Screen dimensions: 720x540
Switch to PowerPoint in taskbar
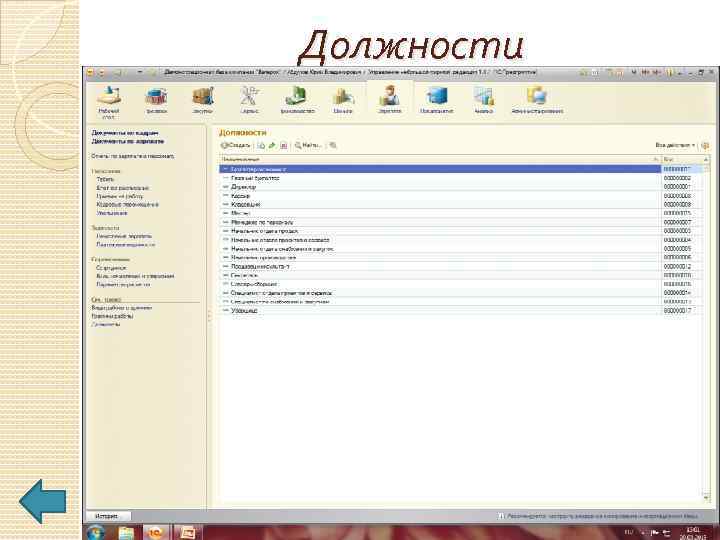(188, 533)
